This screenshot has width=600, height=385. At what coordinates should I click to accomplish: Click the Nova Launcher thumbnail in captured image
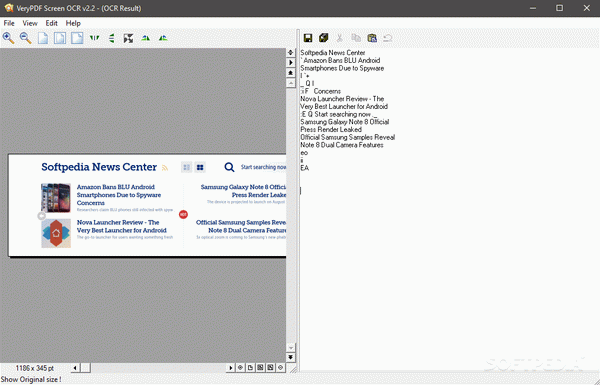[56, 233]
